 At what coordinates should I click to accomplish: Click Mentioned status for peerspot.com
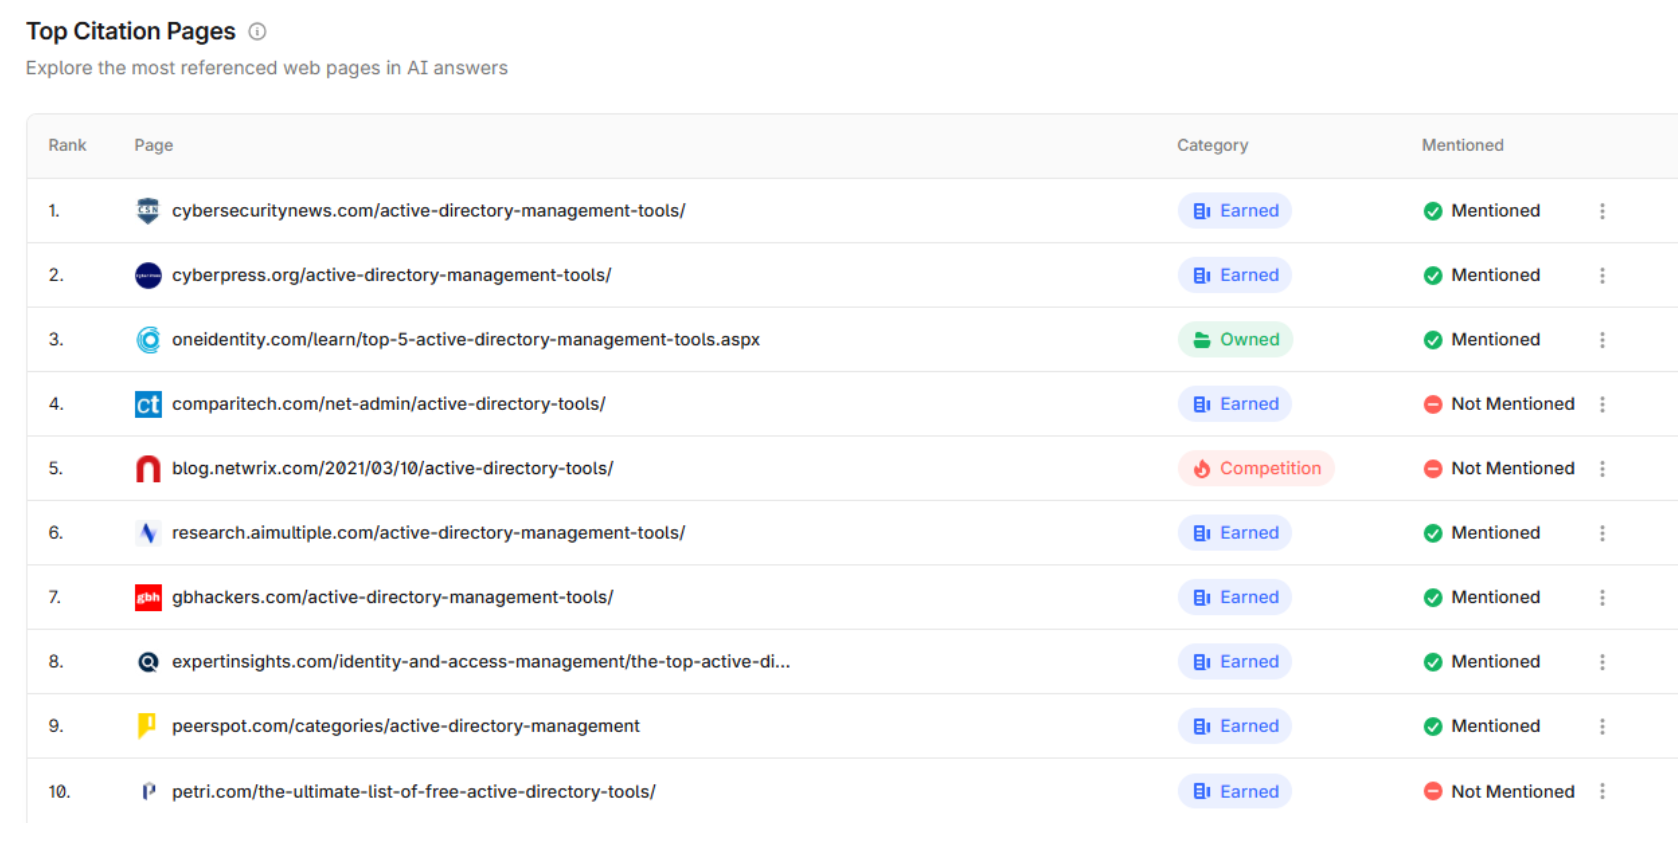(1482, 726)
